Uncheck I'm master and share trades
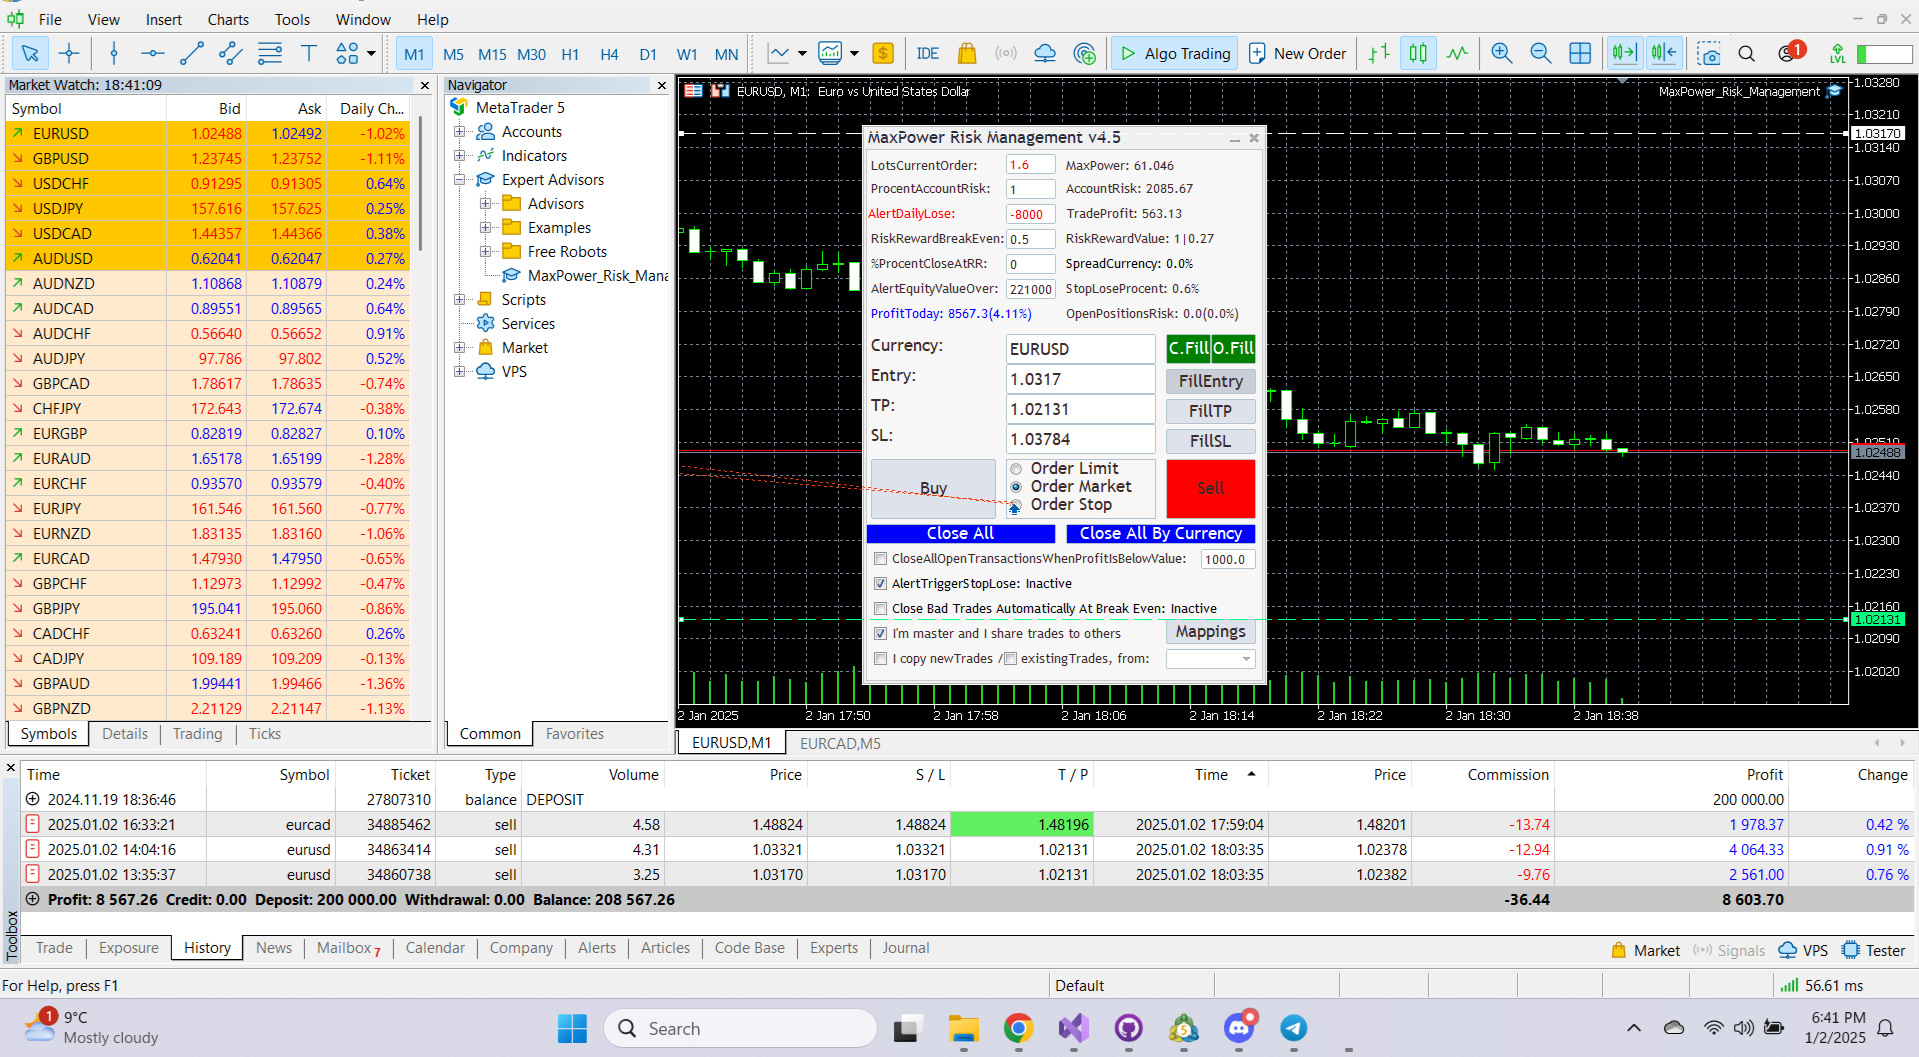 [x=881, y=634]
